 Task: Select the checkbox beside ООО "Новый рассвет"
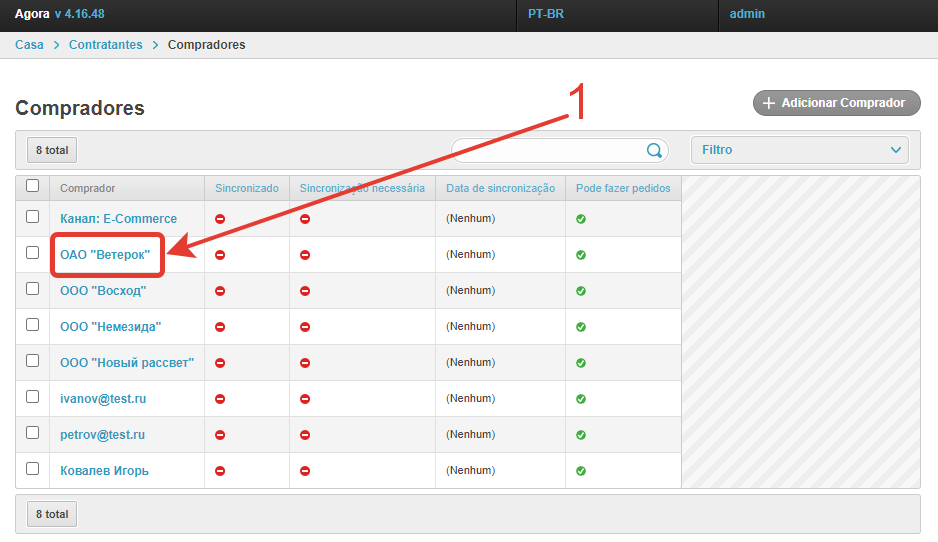[x=33, y=361]
